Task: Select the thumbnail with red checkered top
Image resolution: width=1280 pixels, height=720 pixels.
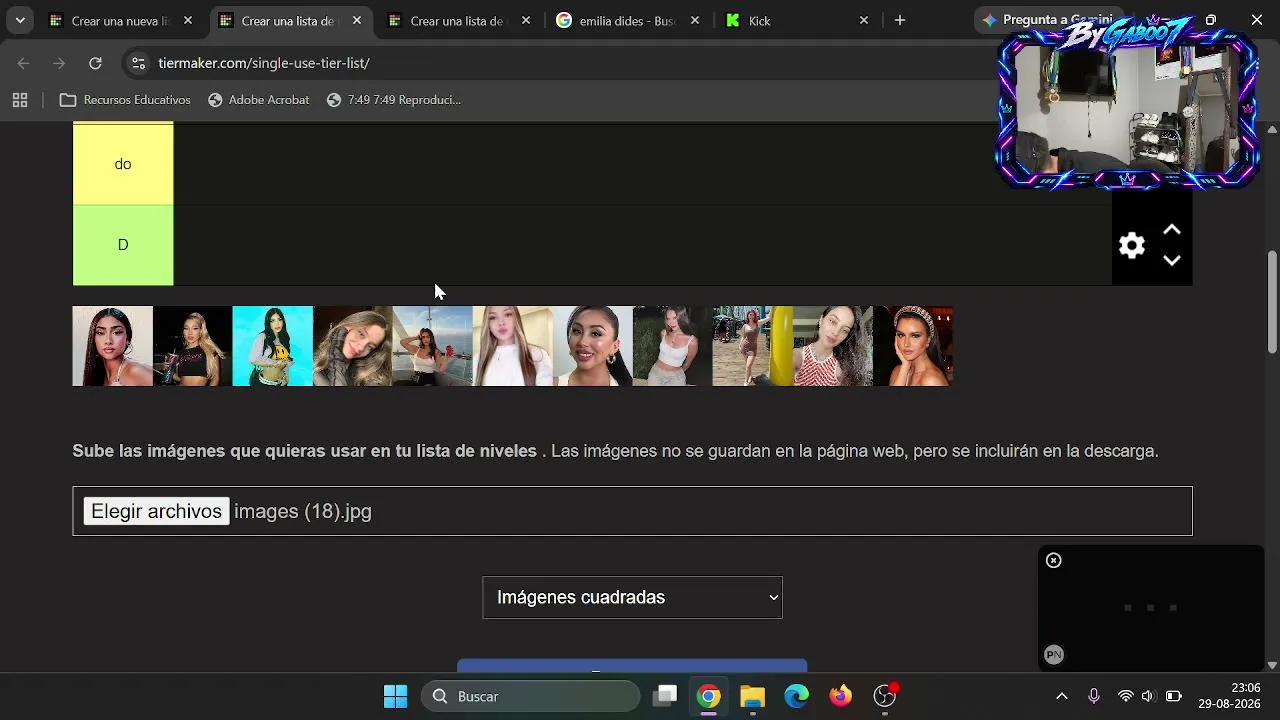Action: pos(833,346)
